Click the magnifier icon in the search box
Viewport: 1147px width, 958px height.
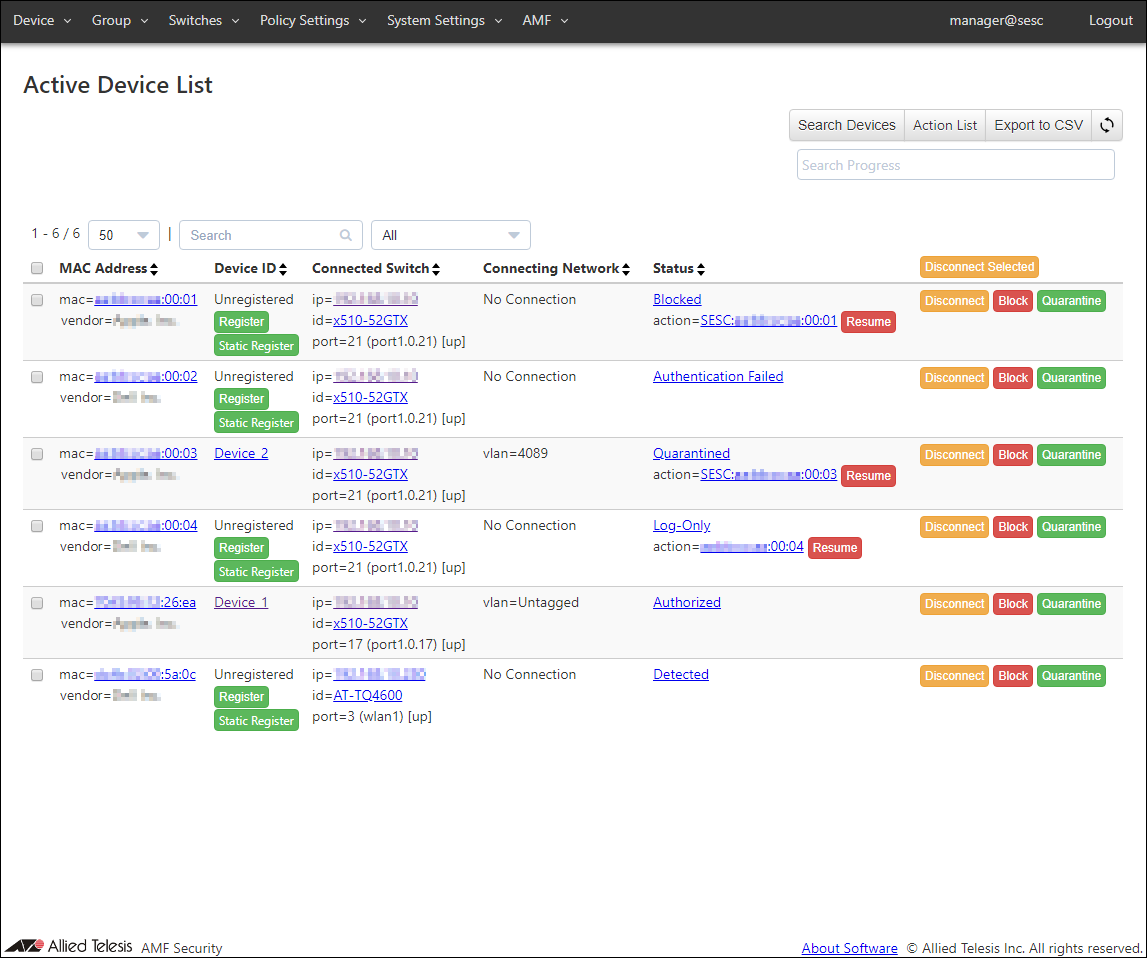tap(346, 235)
